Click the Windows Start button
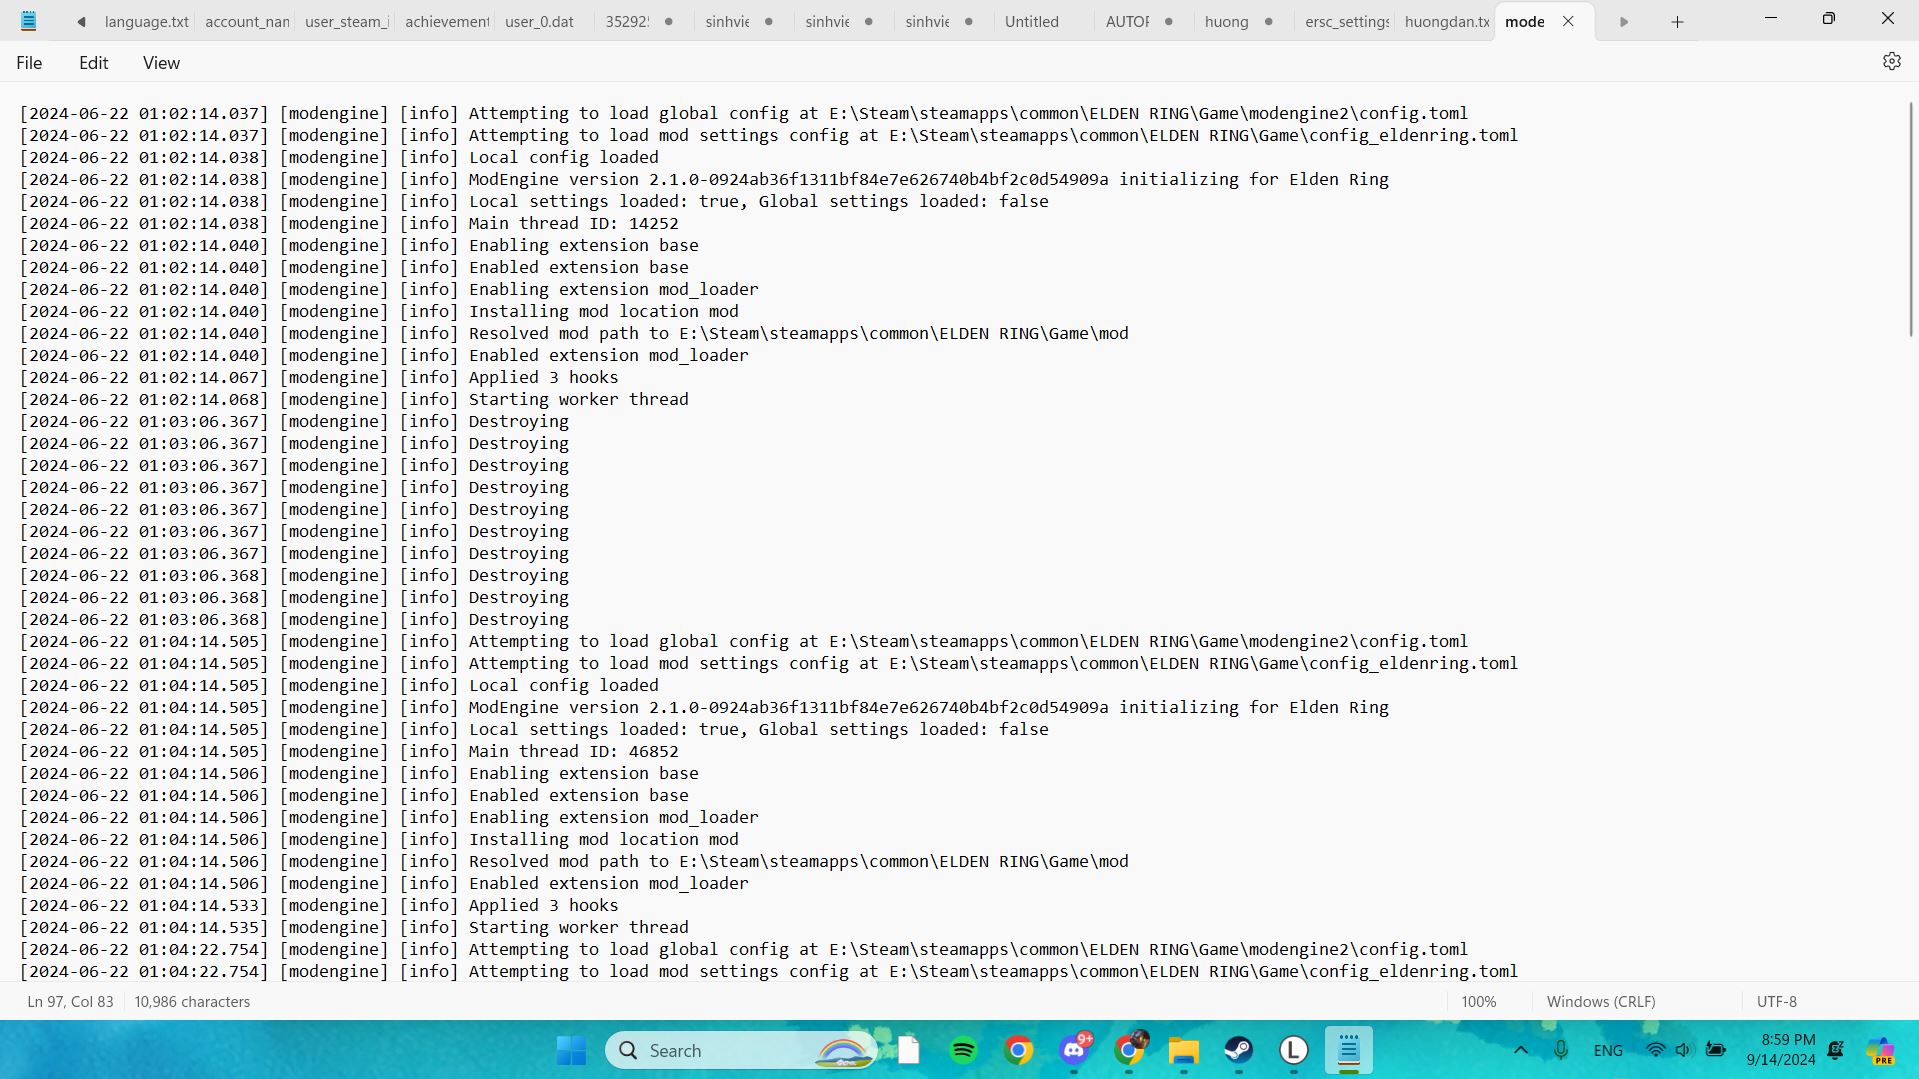 pyautogui.click(x=571, y=1050)
